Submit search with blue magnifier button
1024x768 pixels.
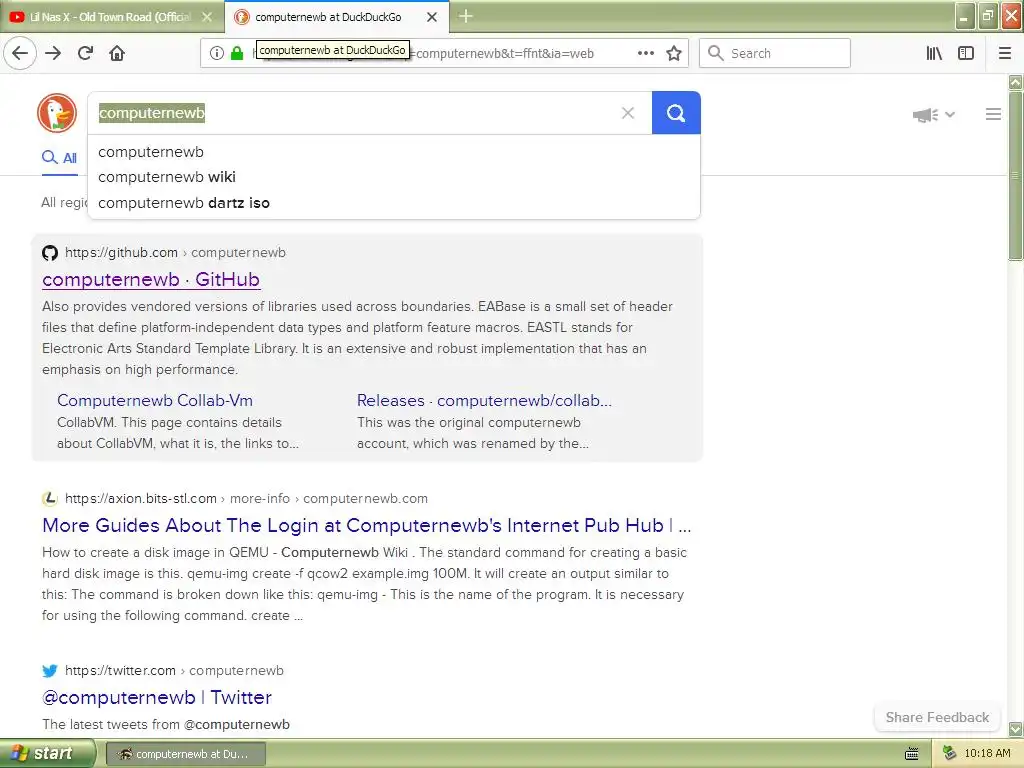676,113
